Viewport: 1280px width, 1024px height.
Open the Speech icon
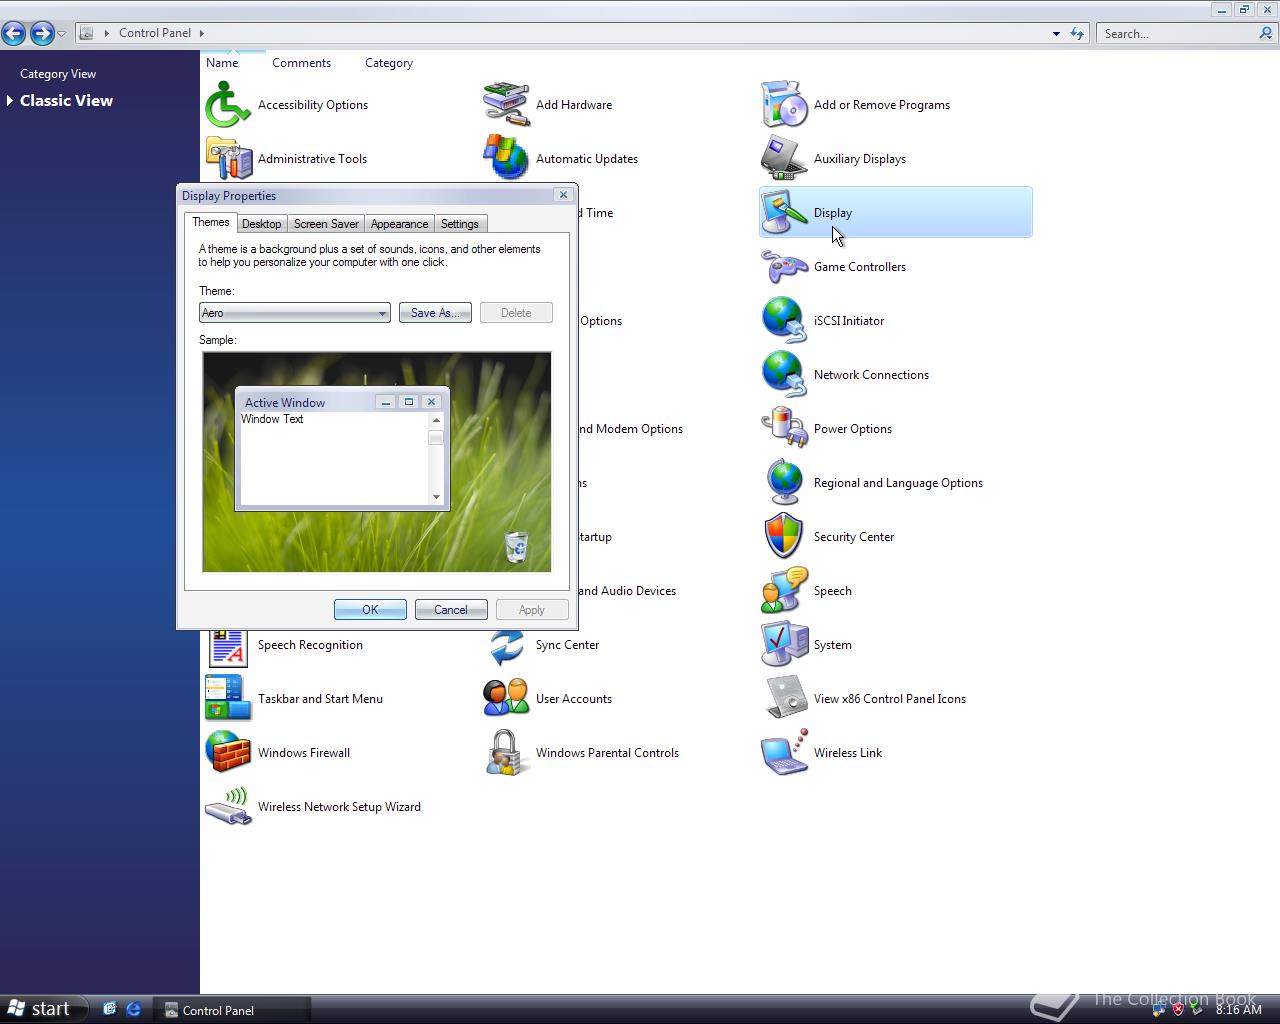coord(784,591)
